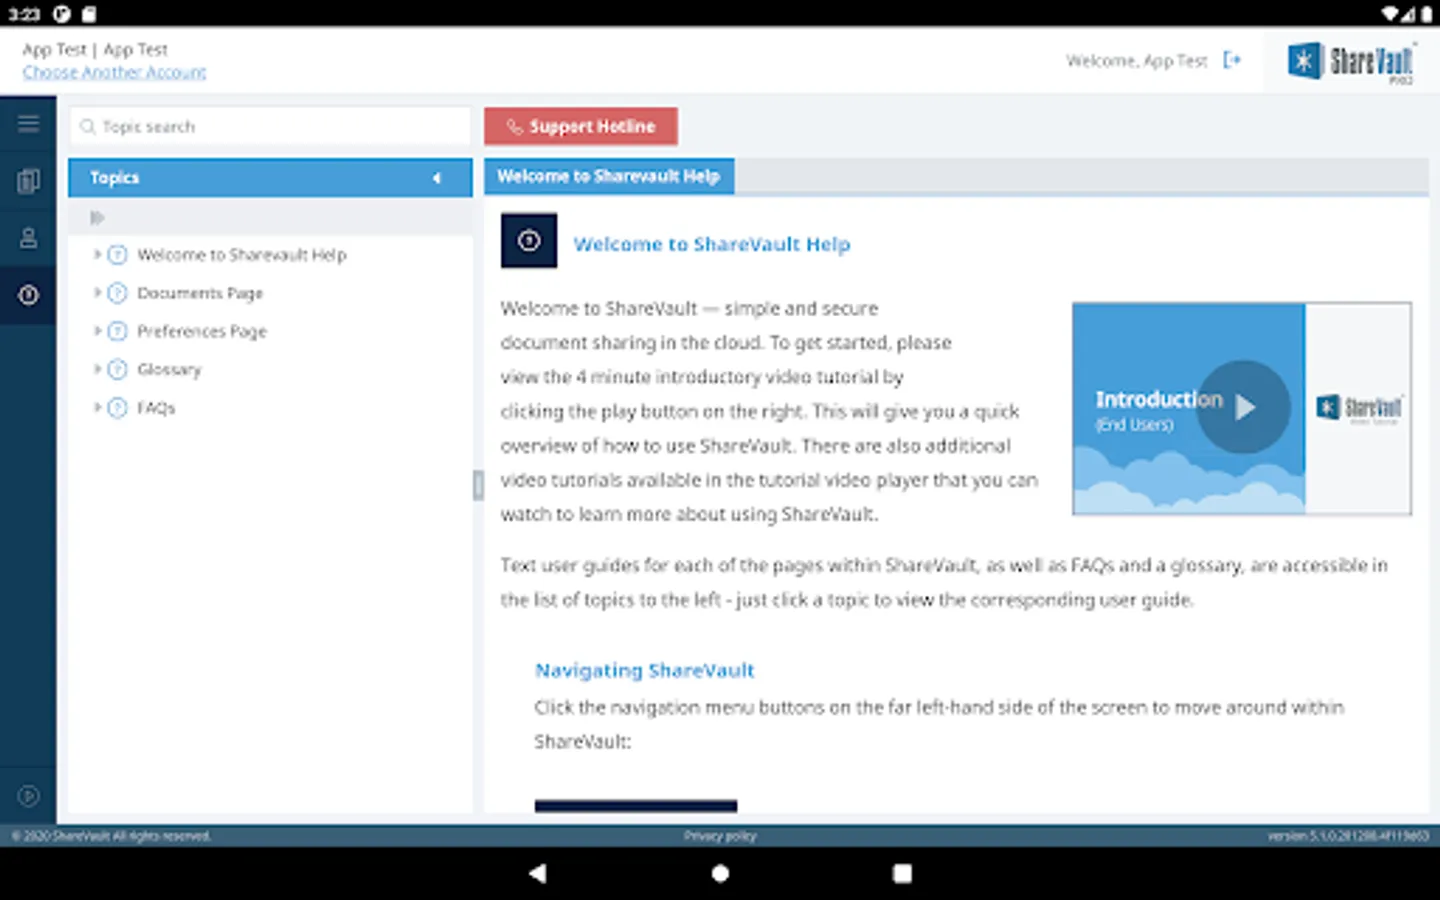Click the question icon beside FAQs
Image resolution: width=1440 pixels, height=900 pixels.
click(x=117, y=407)
